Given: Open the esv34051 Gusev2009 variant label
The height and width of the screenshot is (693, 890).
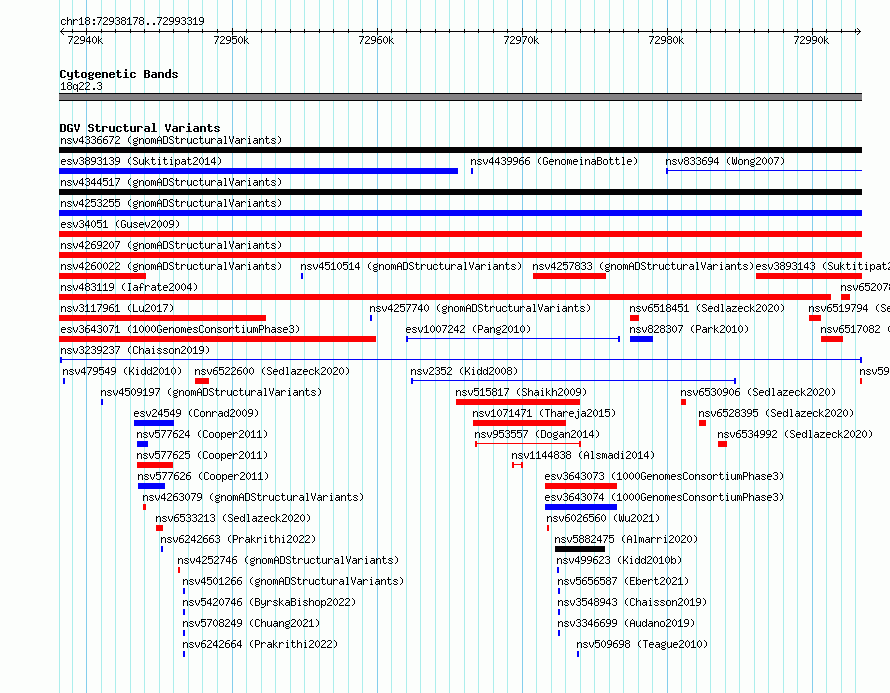Looking at the screenshot, I should 120,224.
